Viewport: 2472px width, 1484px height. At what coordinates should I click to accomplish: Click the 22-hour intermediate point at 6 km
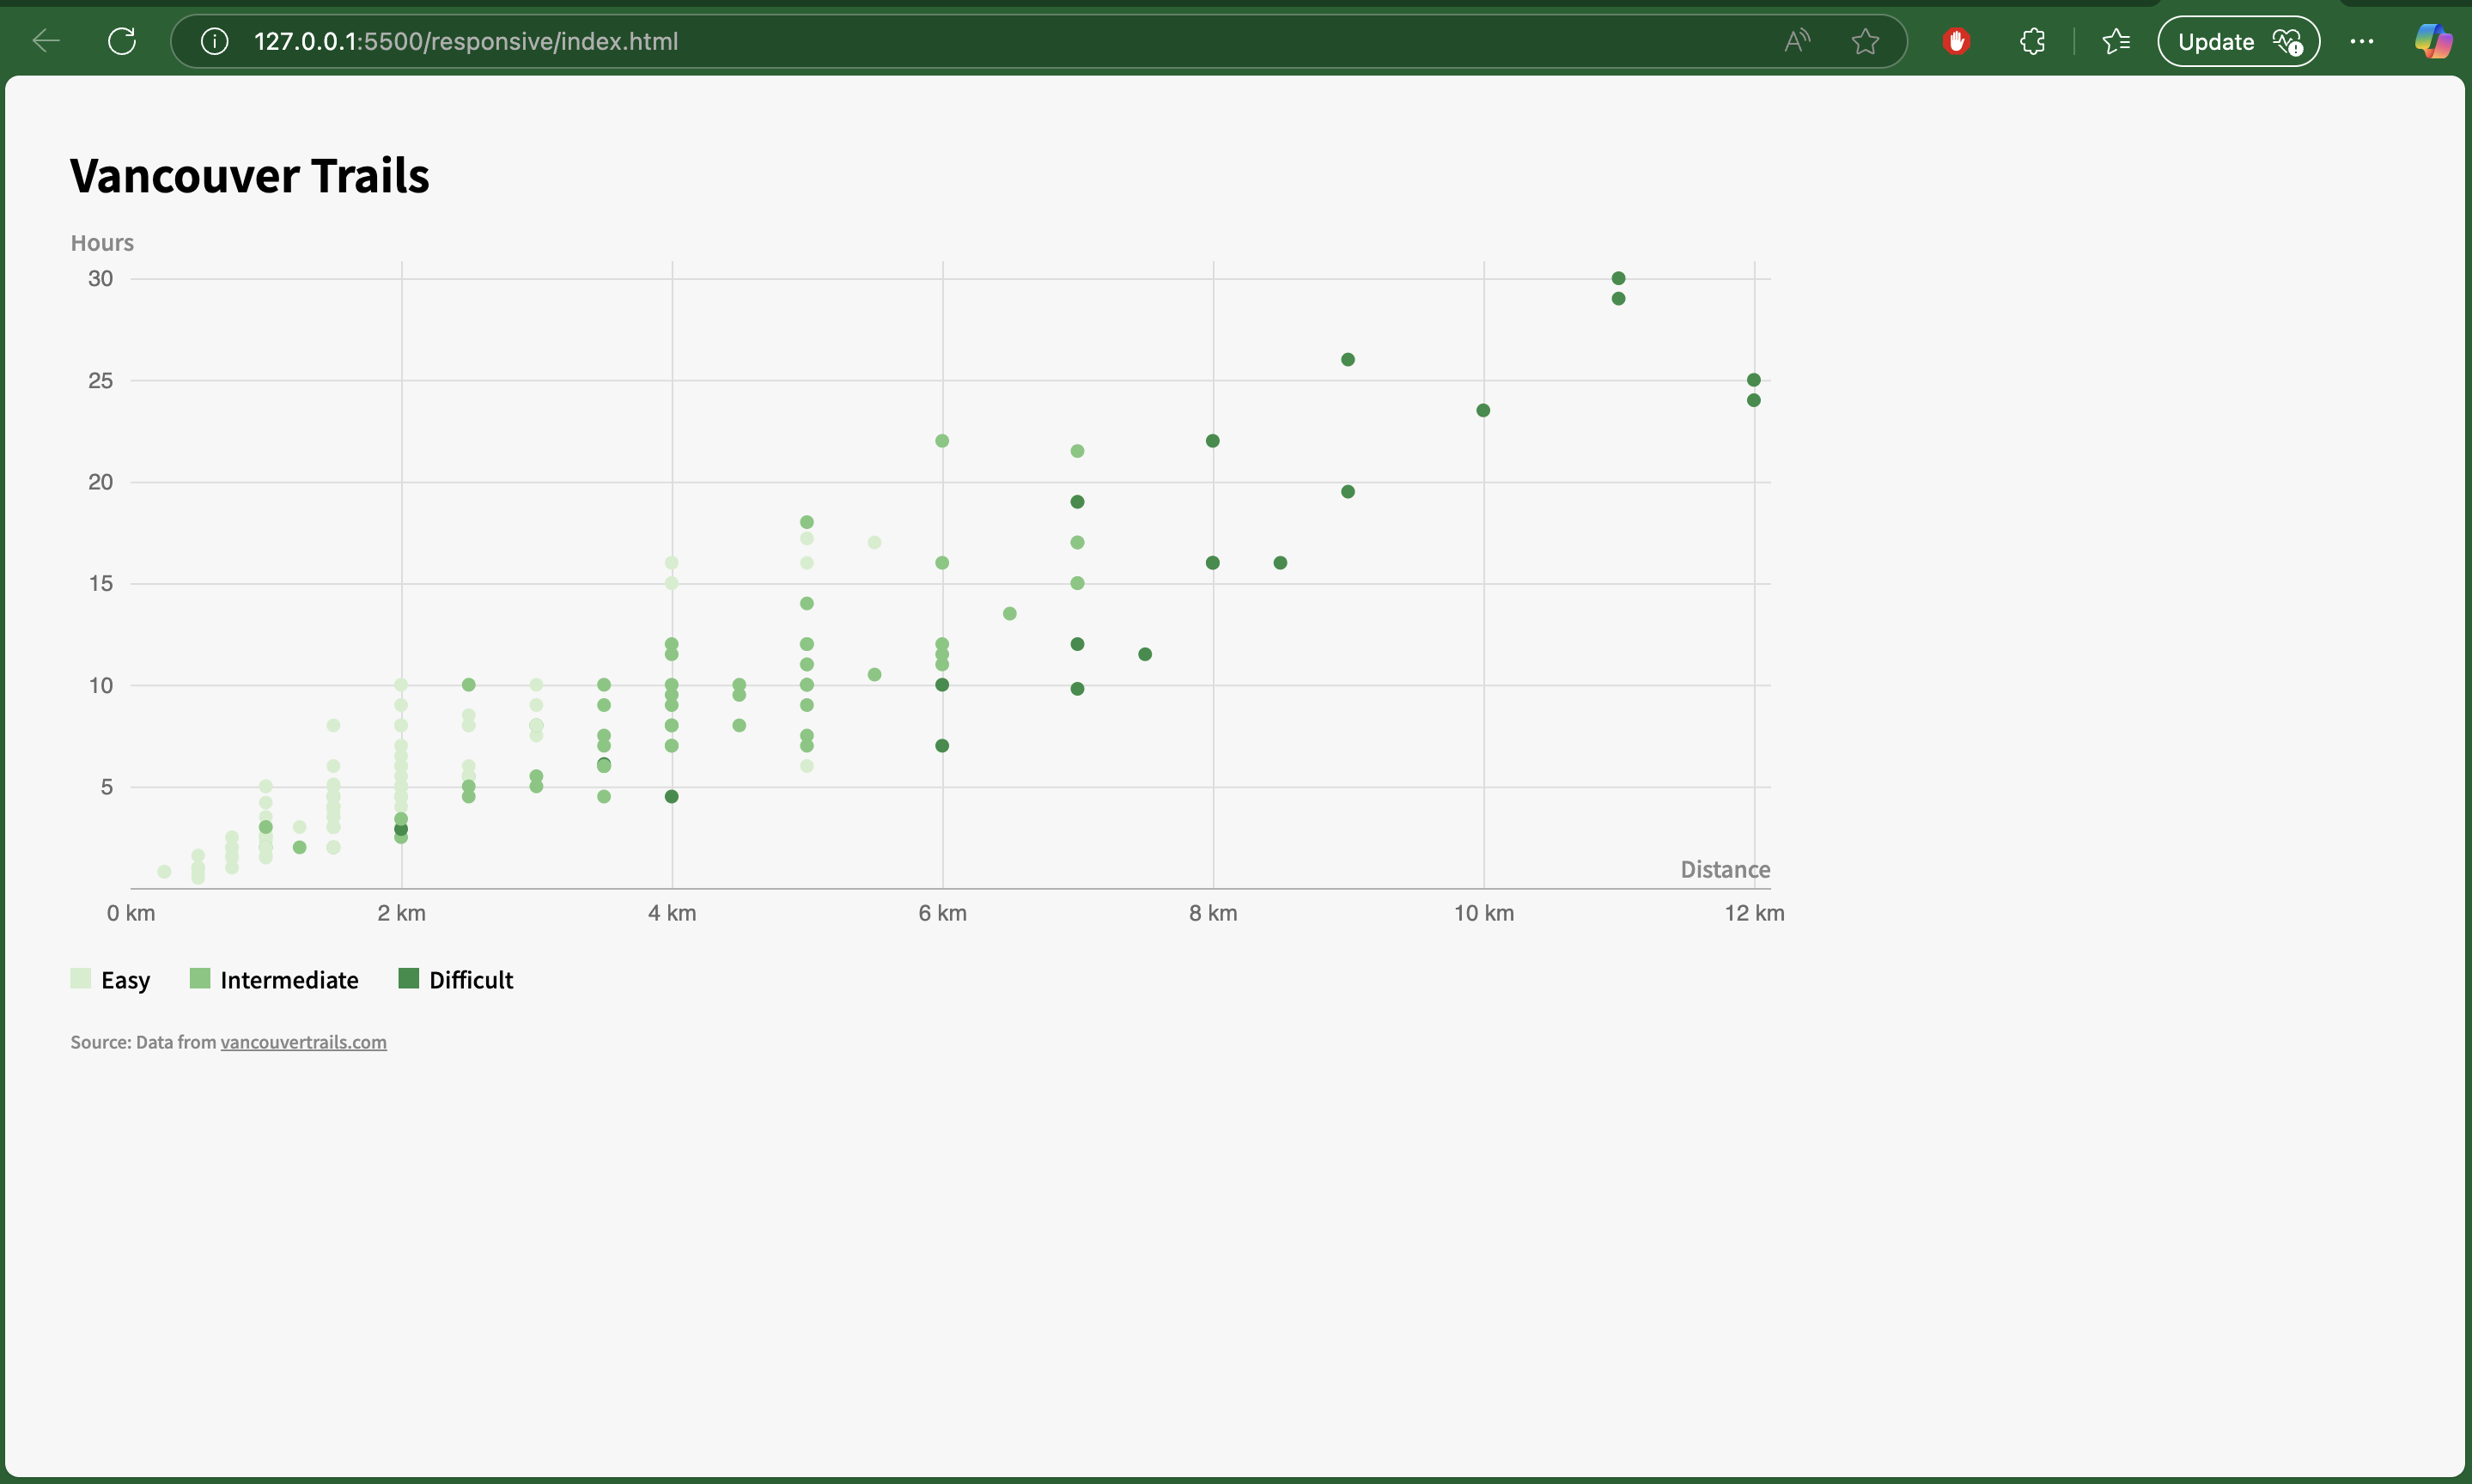(942, 441)
